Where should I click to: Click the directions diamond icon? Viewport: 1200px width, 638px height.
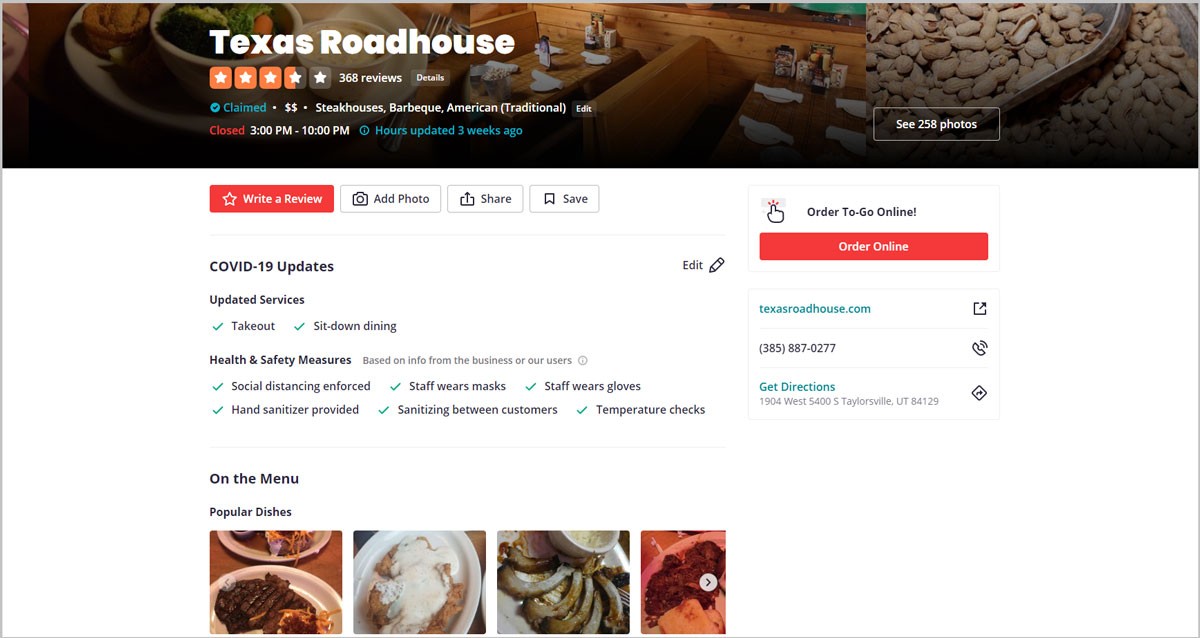click(x=979, y=394)
